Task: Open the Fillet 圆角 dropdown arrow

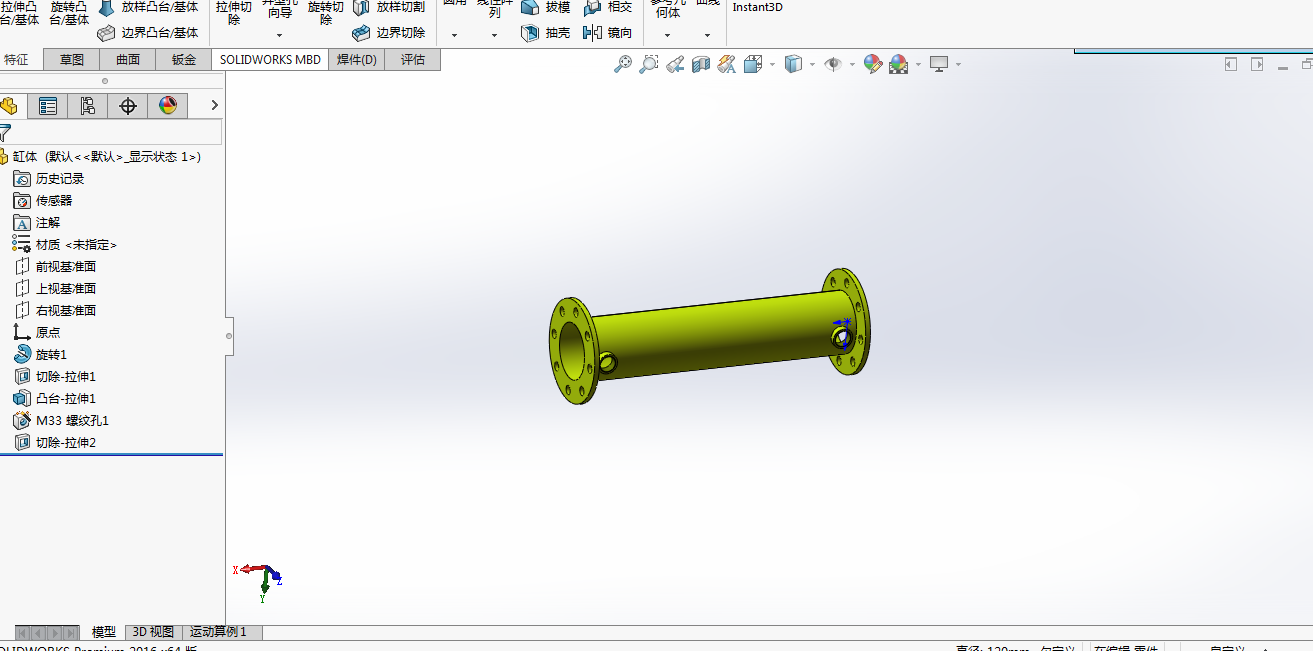Action: pos(454,35)
